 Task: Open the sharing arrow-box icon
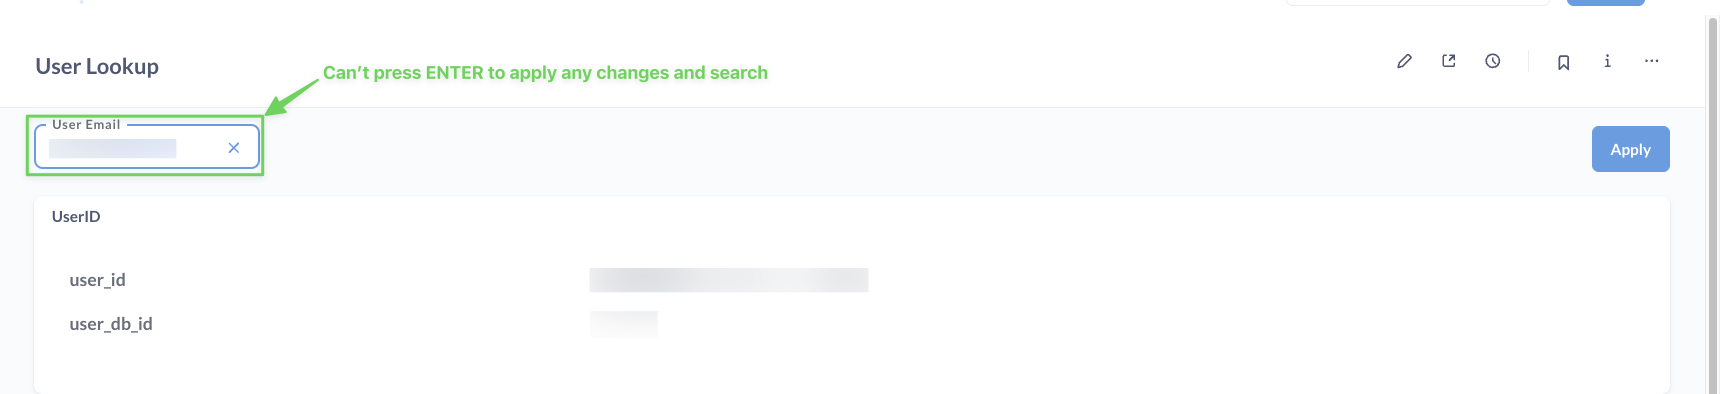tap(1448, 61)
